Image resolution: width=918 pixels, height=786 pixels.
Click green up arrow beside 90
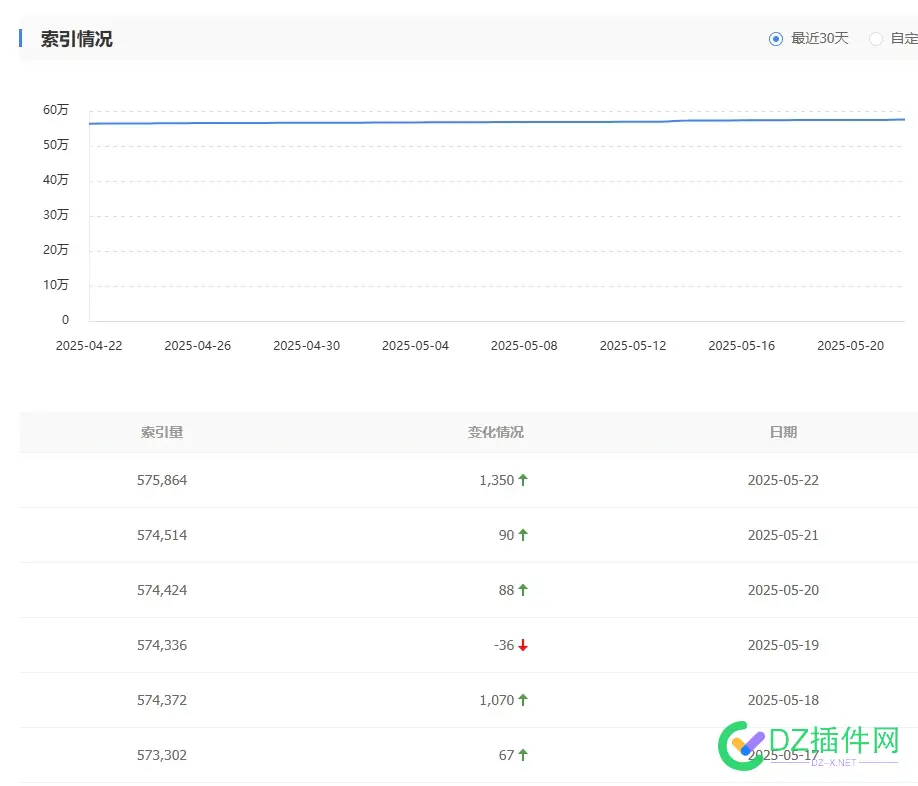523,535
